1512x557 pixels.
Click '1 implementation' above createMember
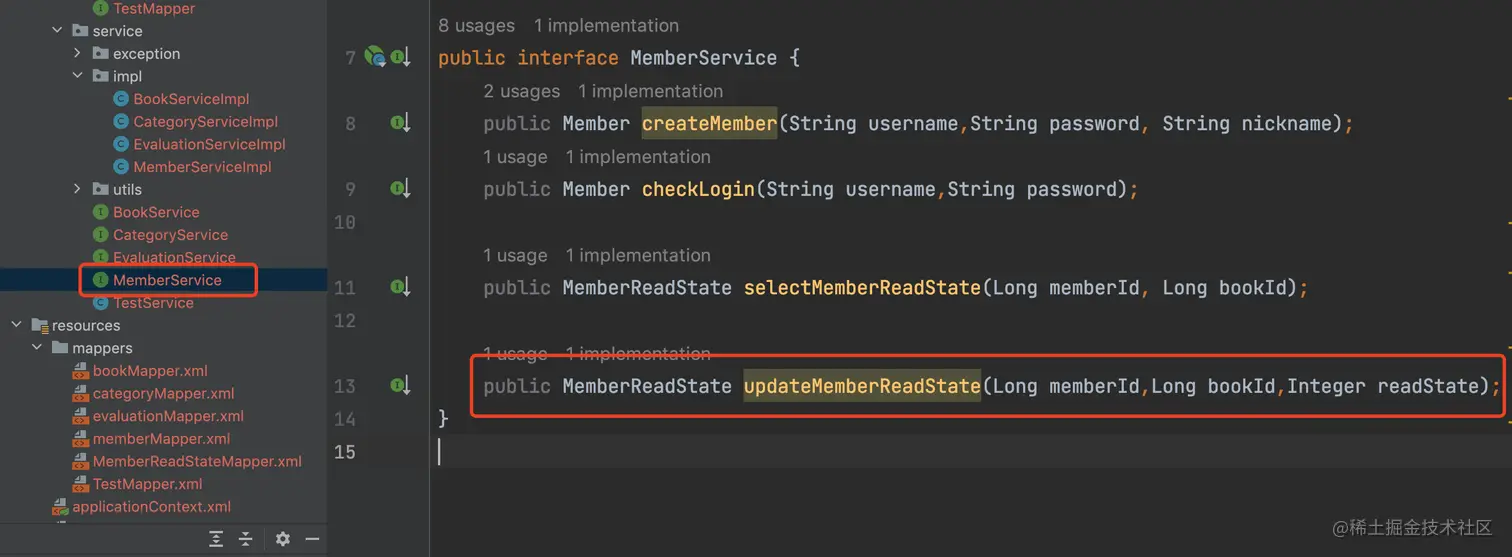(x=650, y=91)
